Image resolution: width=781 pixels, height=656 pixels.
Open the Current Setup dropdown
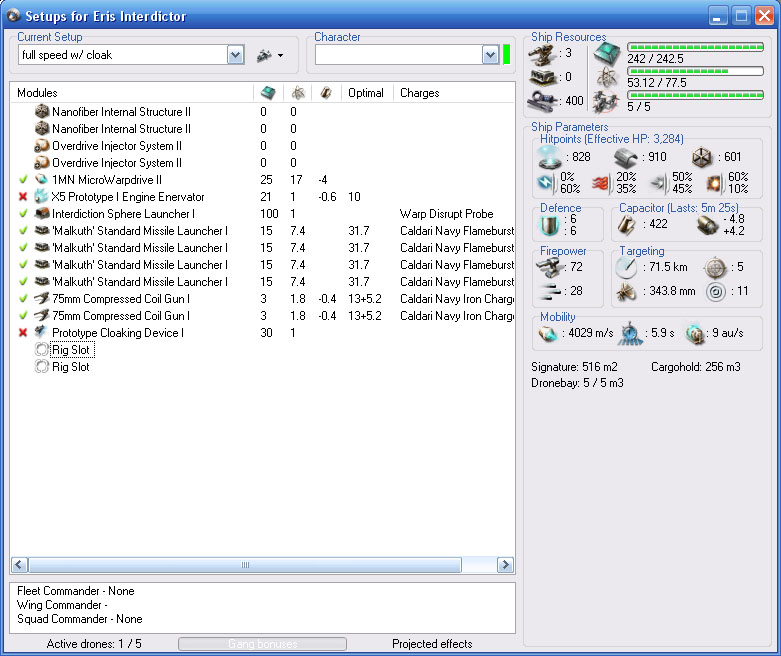click(236, 55)
